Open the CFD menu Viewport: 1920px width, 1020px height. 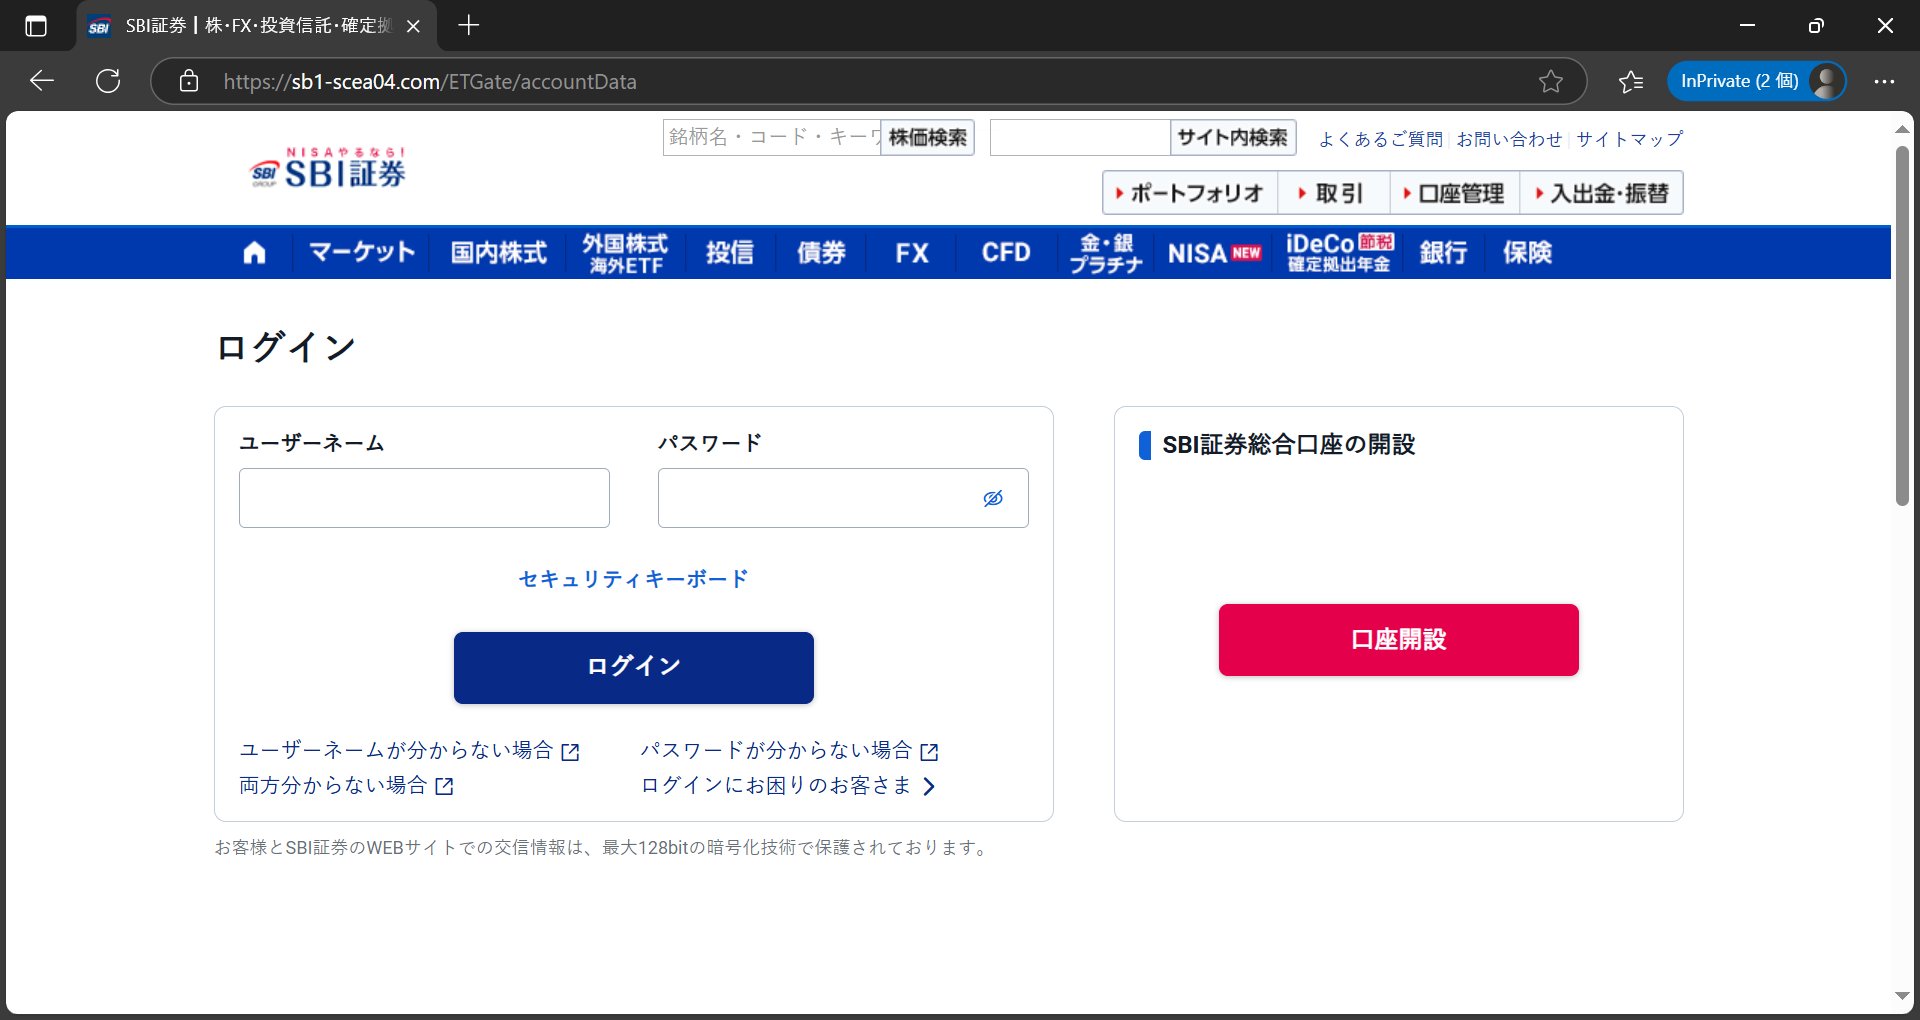pyautogui.click(x=1006, y=252)
